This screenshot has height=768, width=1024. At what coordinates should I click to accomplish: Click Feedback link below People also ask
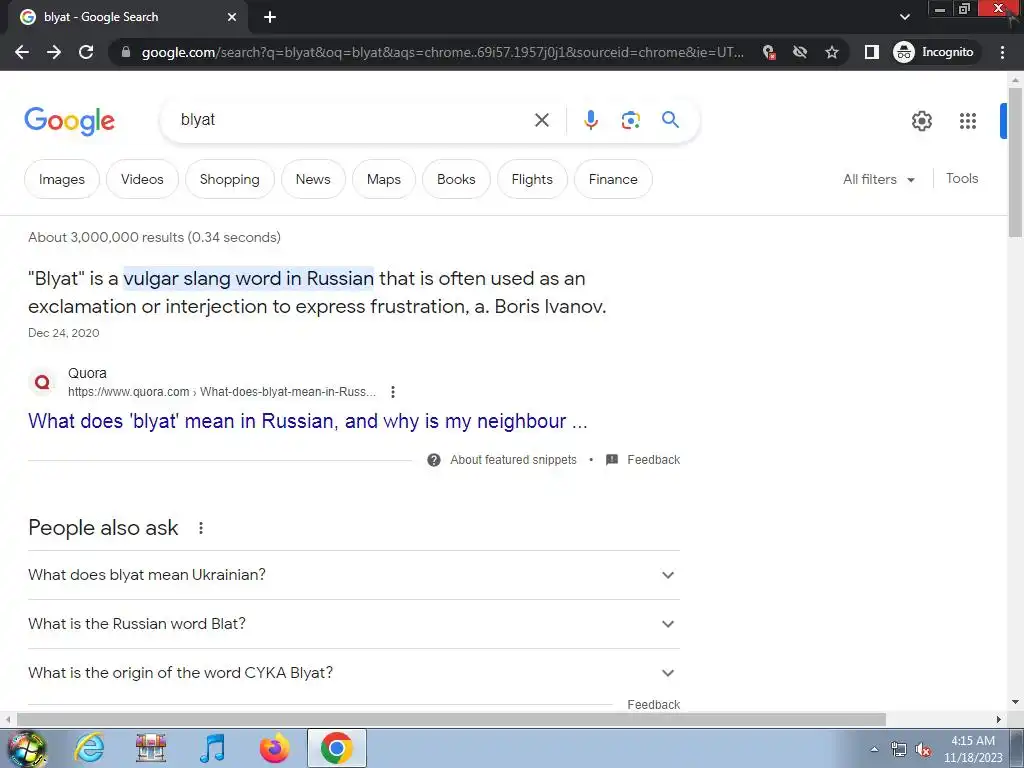(654, 705)
